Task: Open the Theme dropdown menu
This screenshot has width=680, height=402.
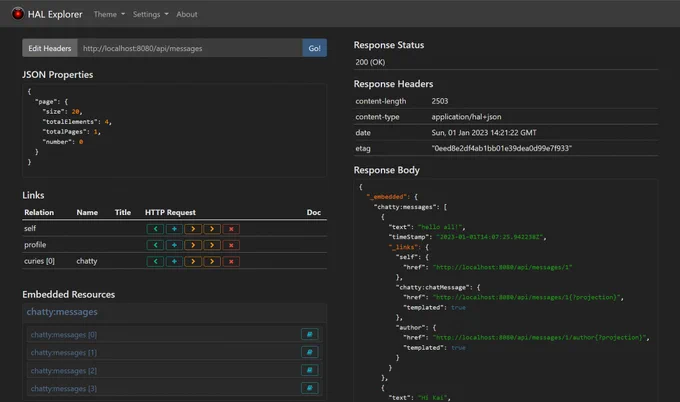Action: [x=109, y=14]
